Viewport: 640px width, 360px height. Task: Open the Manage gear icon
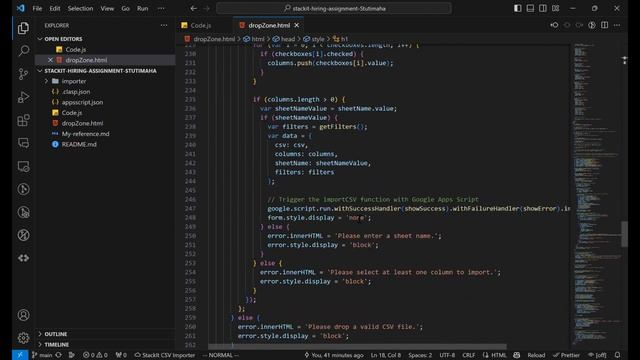(23, 338)
